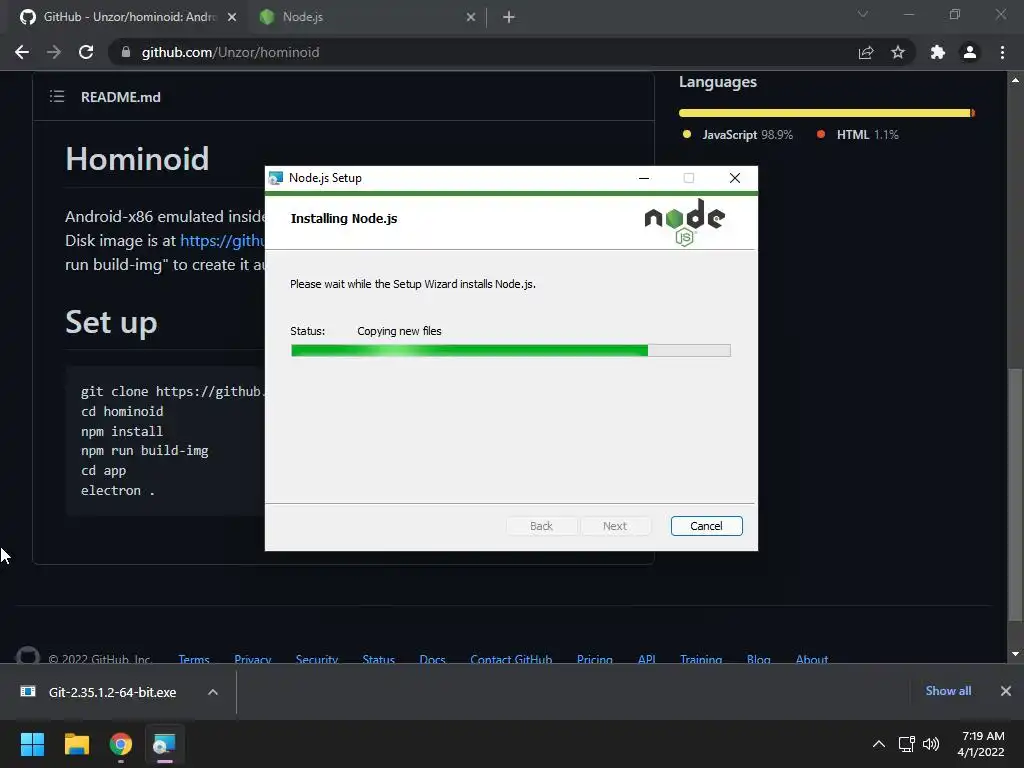
Task: Open the Security footer link
Action: 317,658
